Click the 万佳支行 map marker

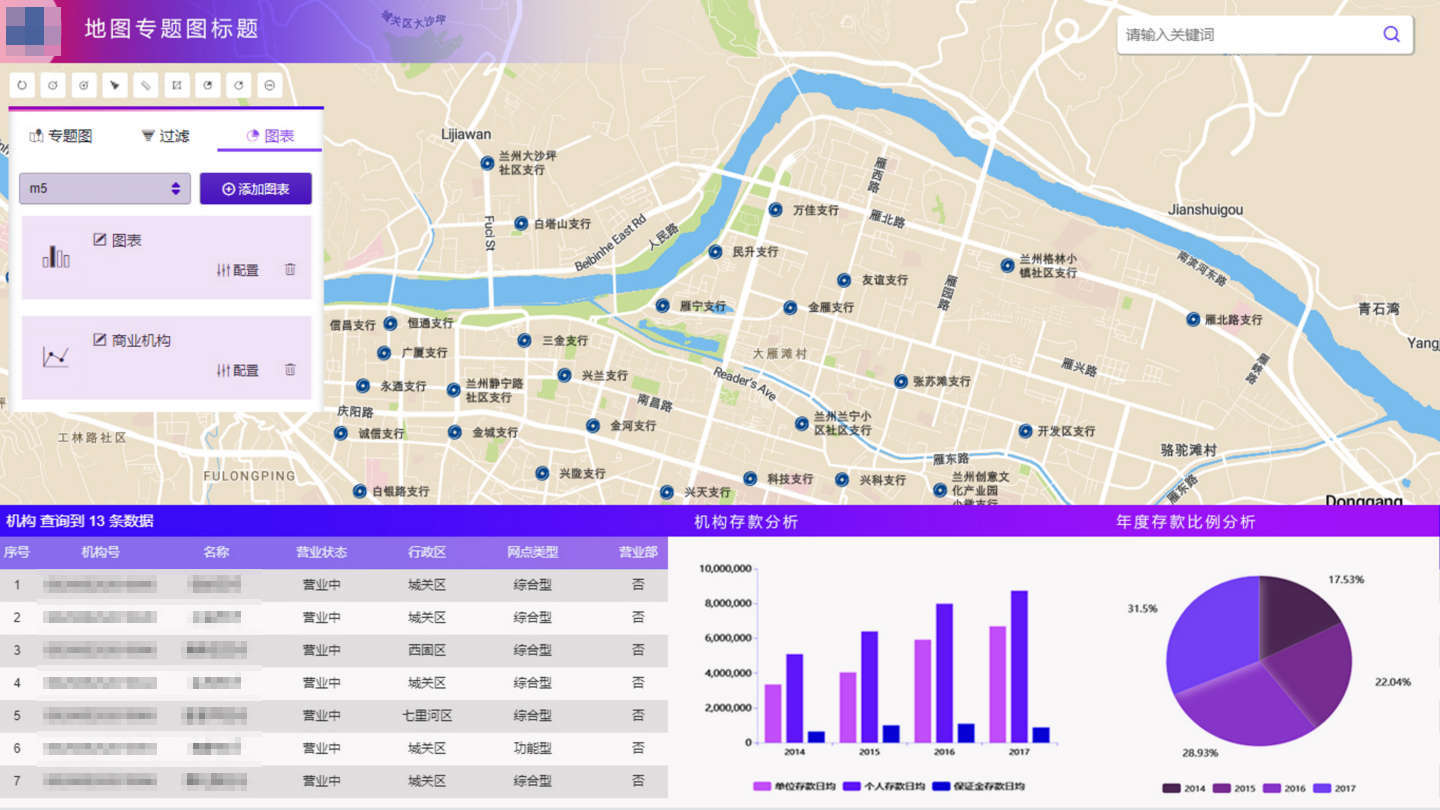[775, 209]
